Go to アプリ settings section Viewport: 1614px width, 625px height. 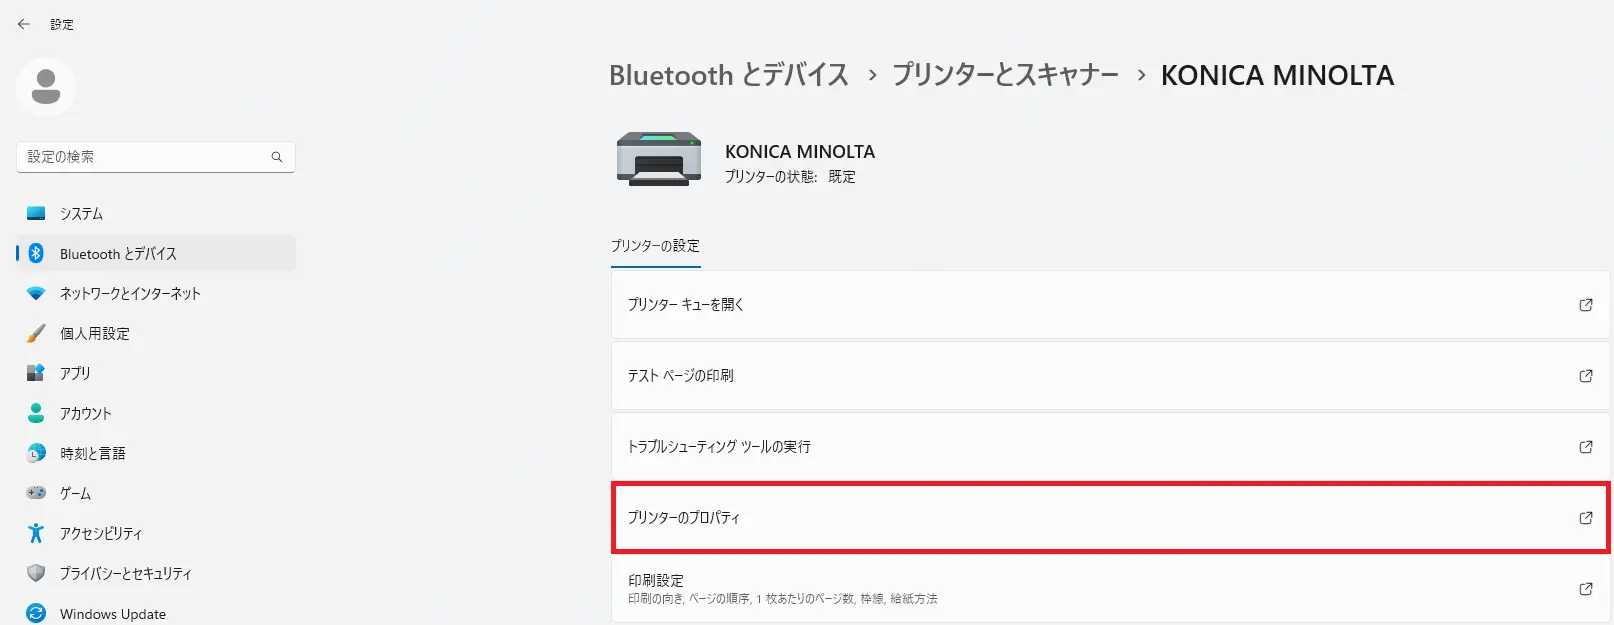[x=75, y=374]
